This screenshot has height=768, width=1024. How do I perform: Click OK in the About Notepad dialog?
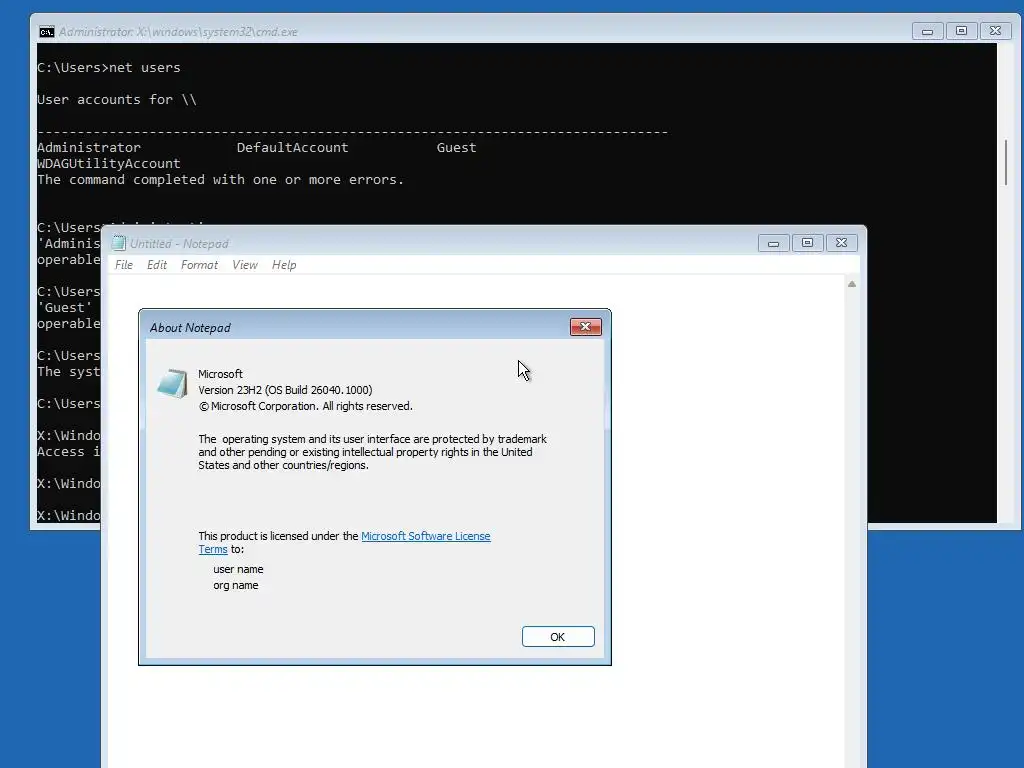558,637
